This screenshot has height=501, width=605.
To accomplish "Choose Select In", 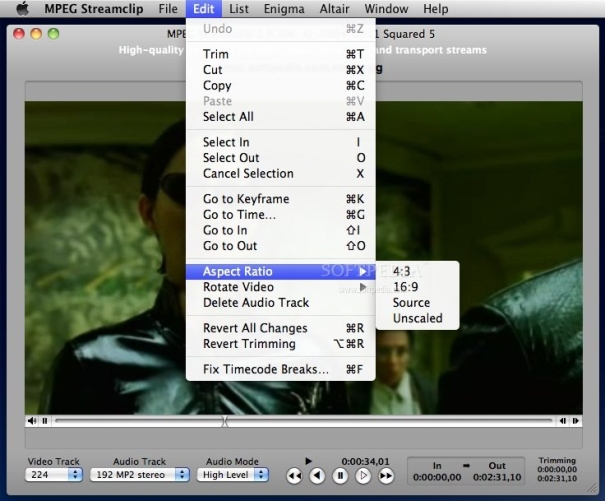I will pyautogui.click(x=281, y=142).
